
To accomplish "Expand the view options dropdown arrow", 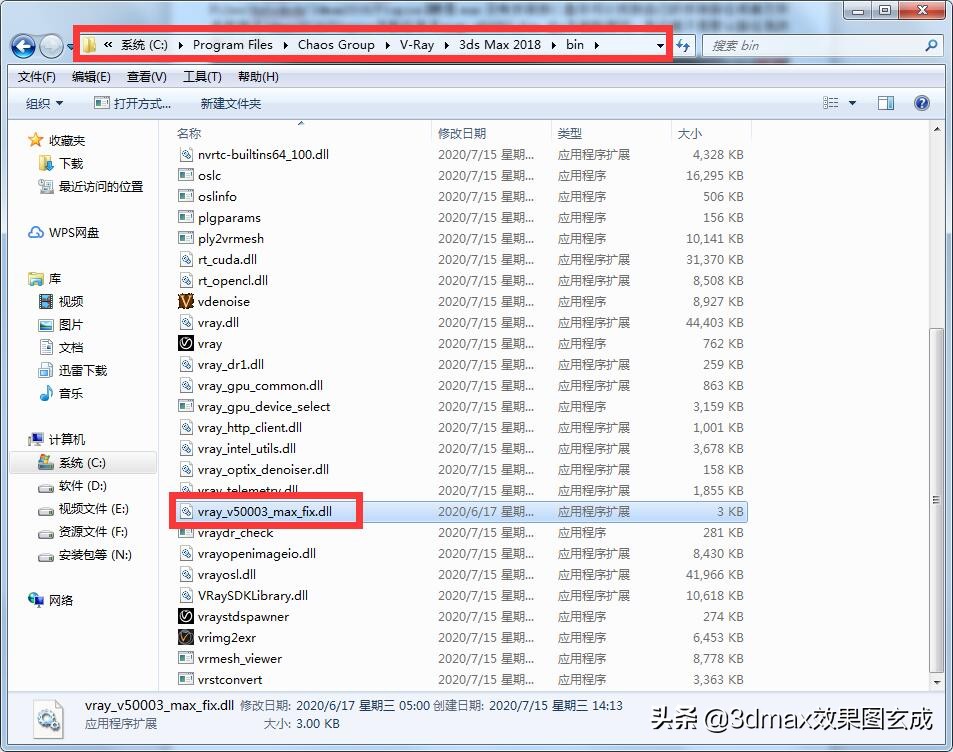I will (852, 103).
